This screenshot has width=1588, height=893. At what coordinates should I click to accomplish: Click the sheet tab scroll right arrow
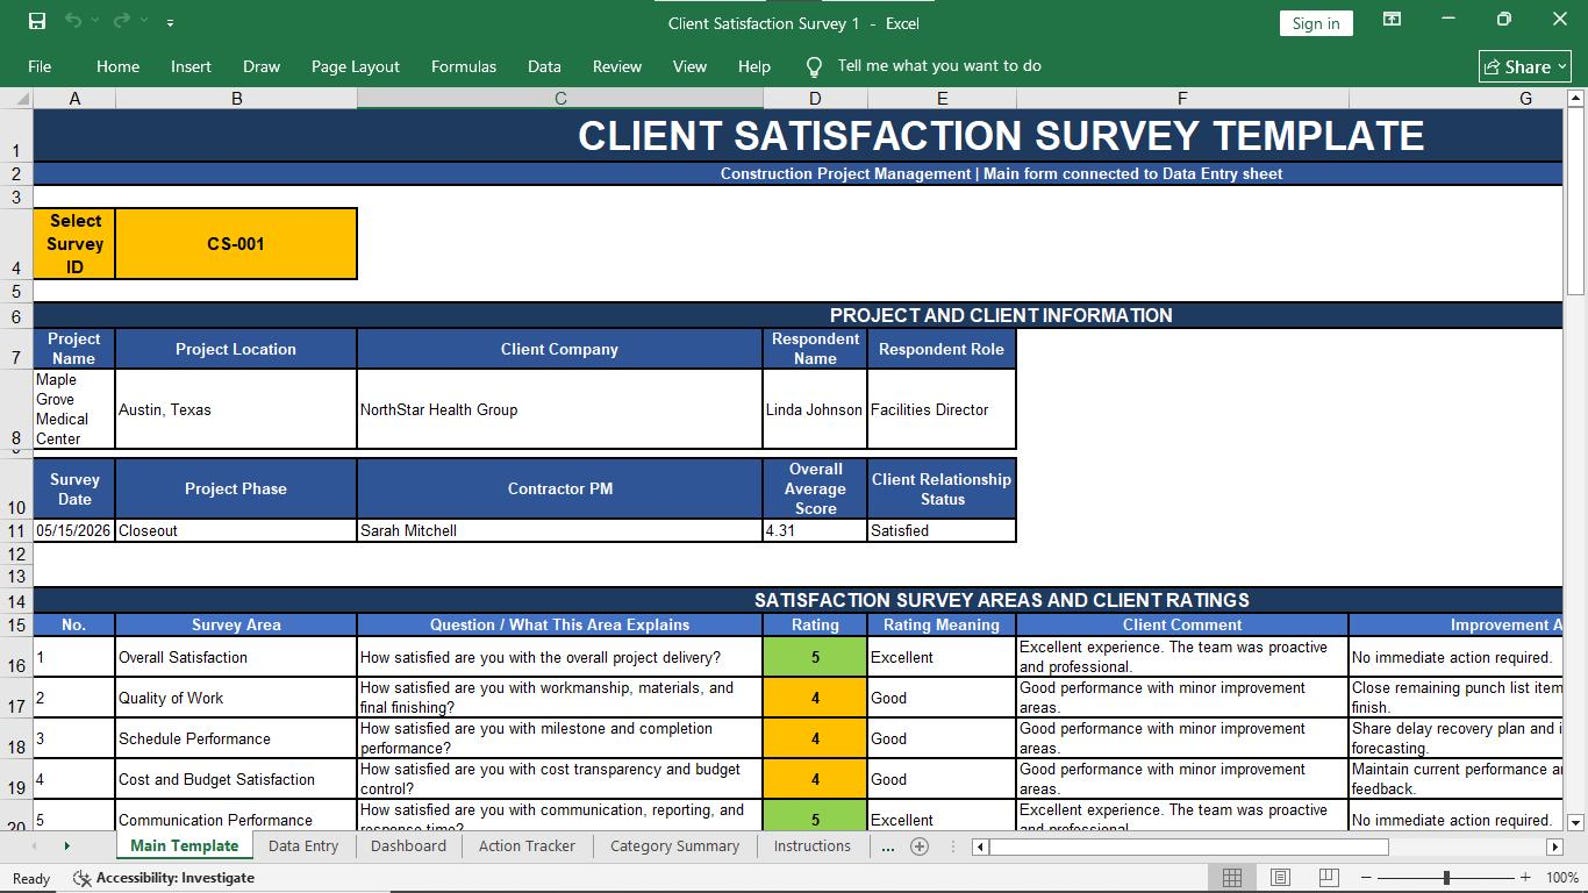click(67, 846)
